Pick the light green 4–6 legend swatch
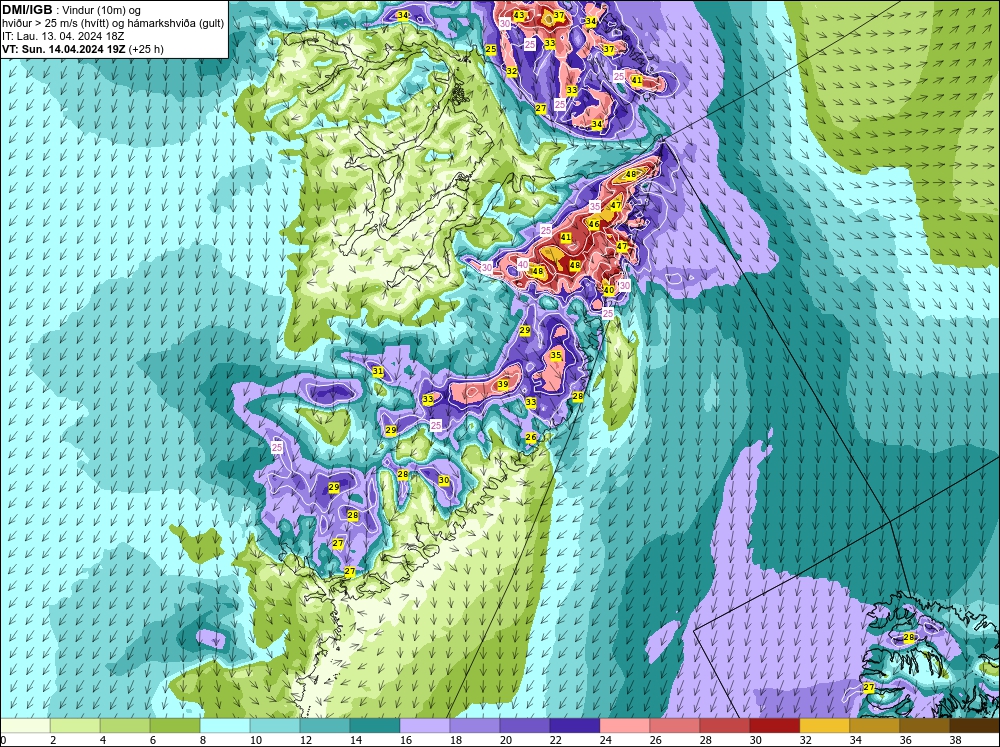 coord(125,726)
